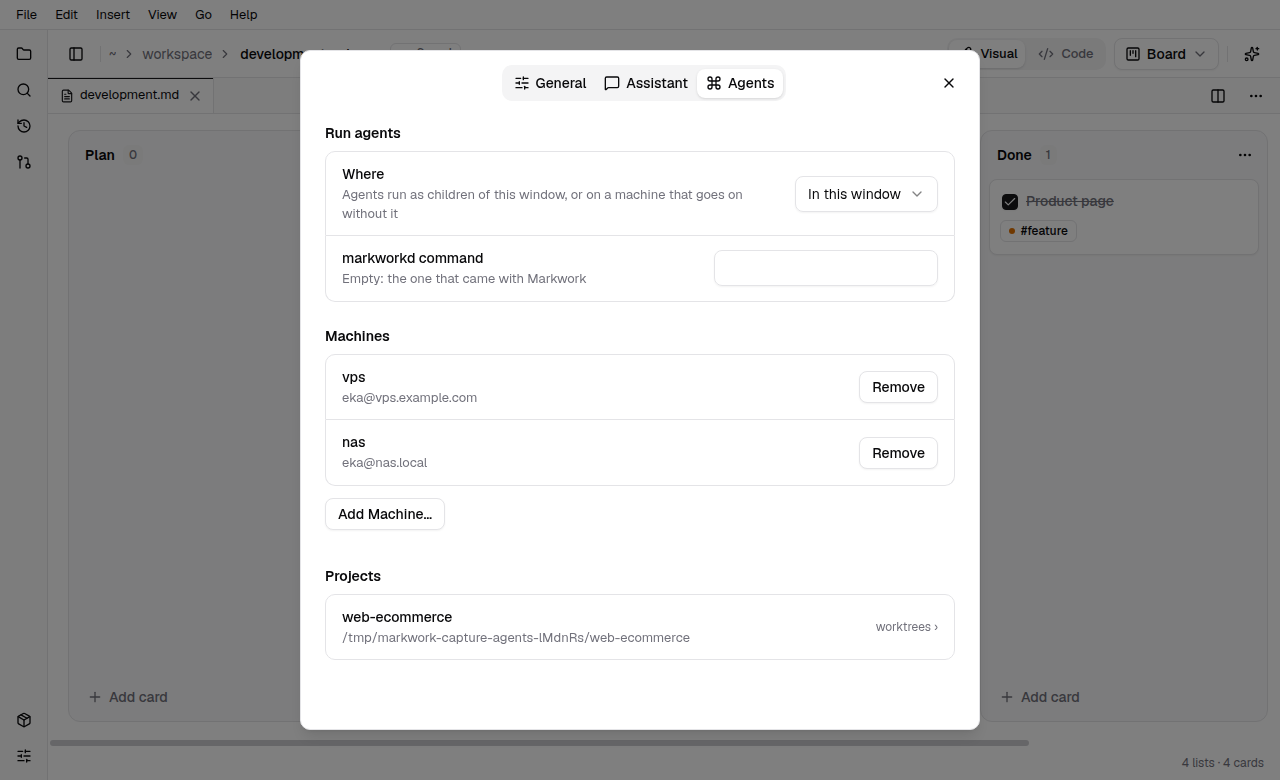Open the Insert menu

pyautogui.click(x=113, y=14)
